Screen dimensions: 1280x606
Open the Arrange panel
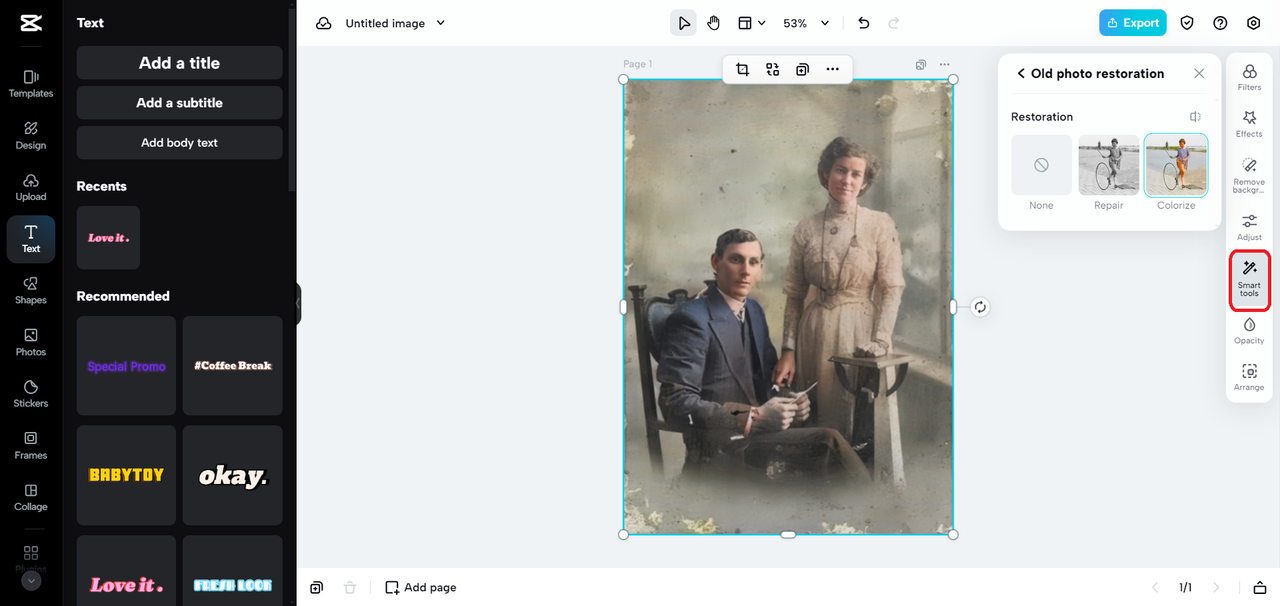(1249, 377)
